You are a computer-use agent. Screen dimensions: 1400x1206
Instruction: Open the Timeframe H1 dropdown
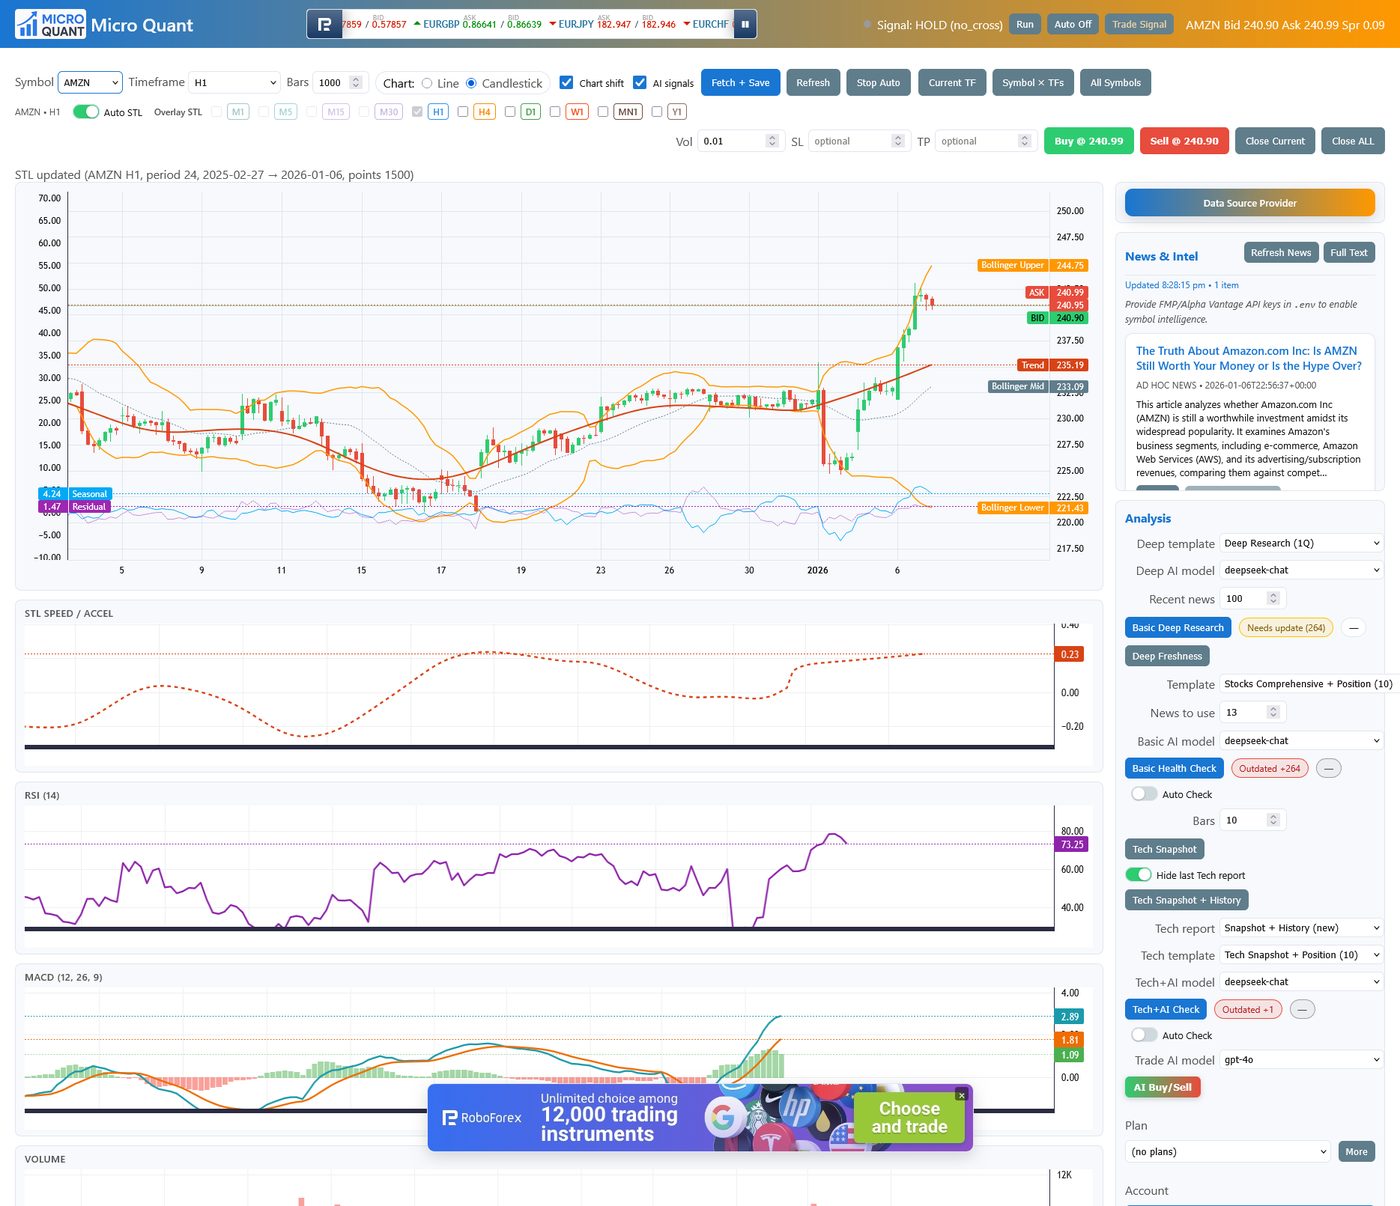(235, 82)
